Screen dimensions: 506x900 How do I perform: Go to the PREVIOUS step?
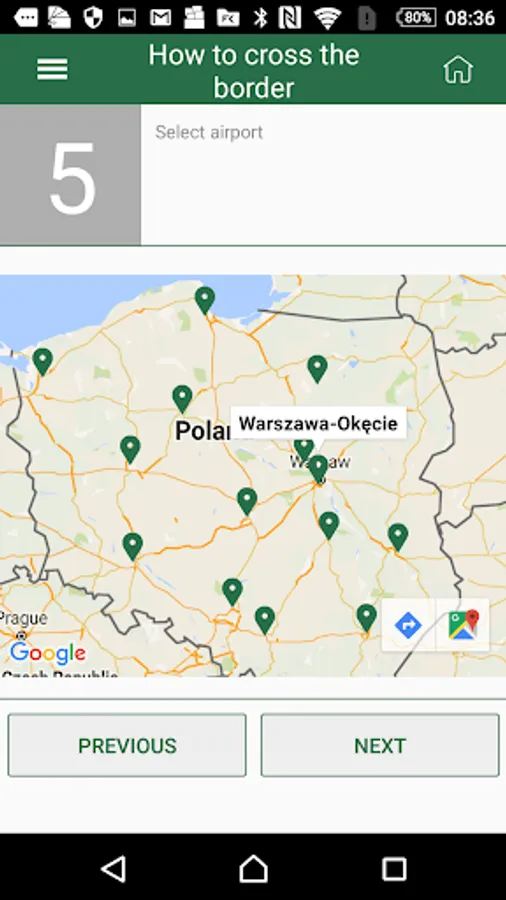pos(127,745)
